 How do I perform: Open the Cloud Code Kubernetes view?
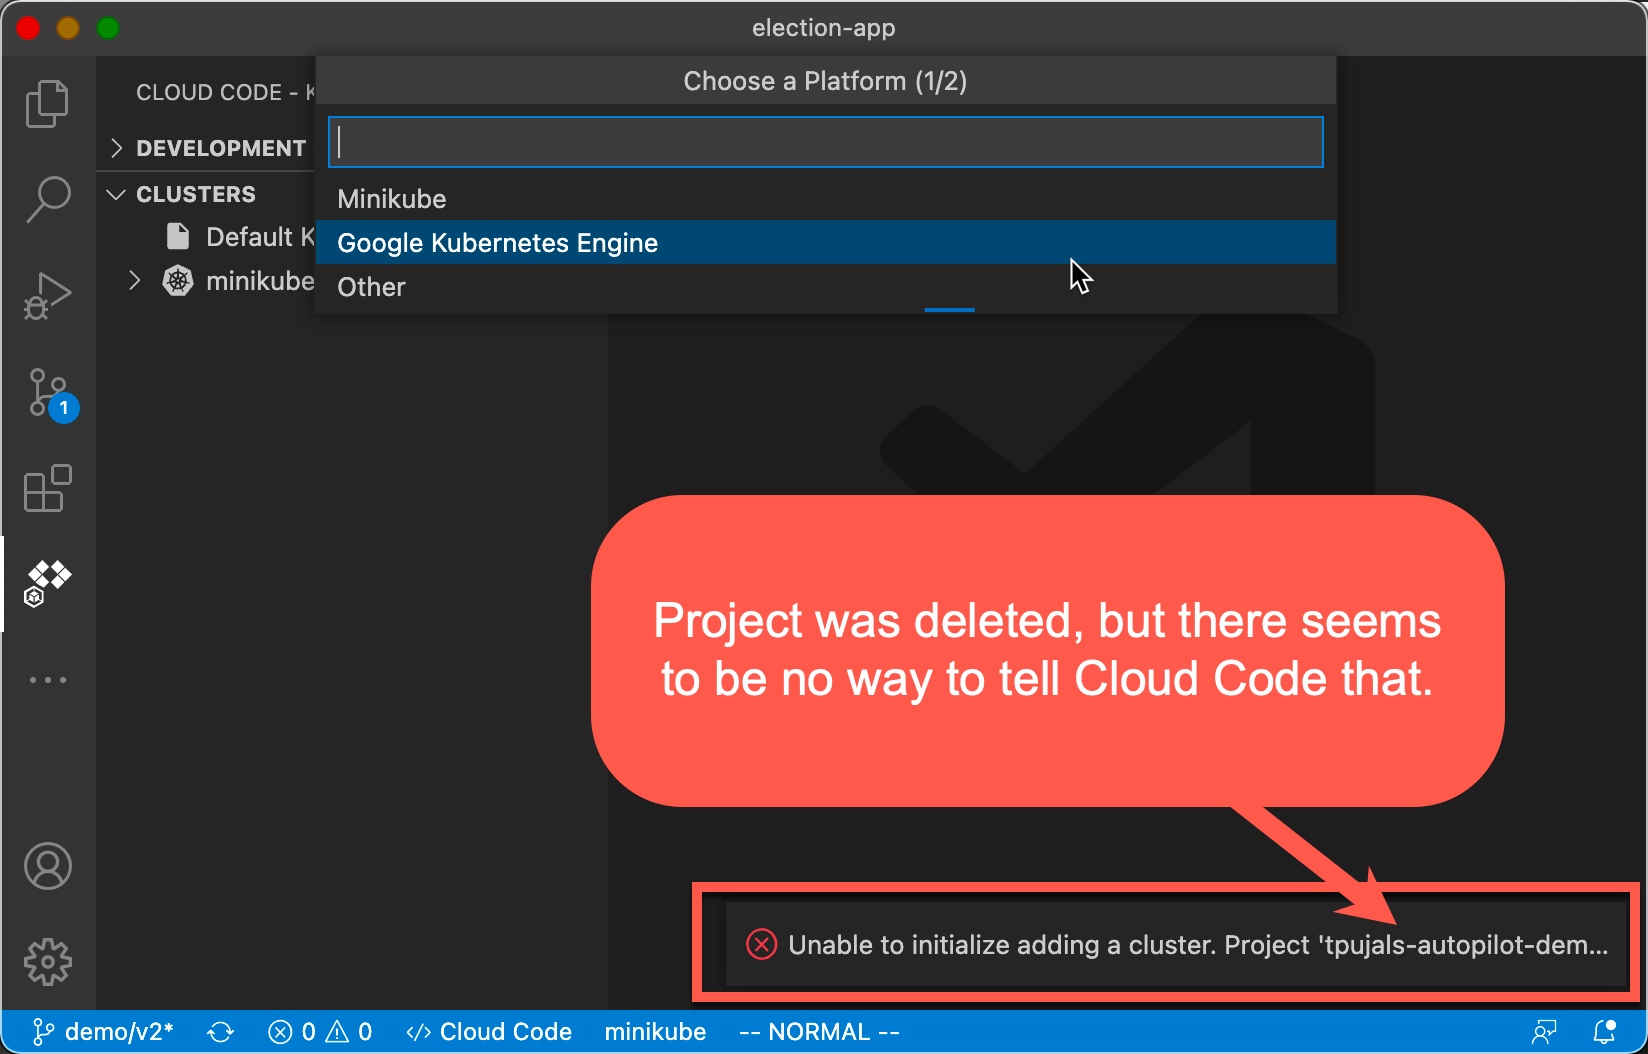pos(47,583)
